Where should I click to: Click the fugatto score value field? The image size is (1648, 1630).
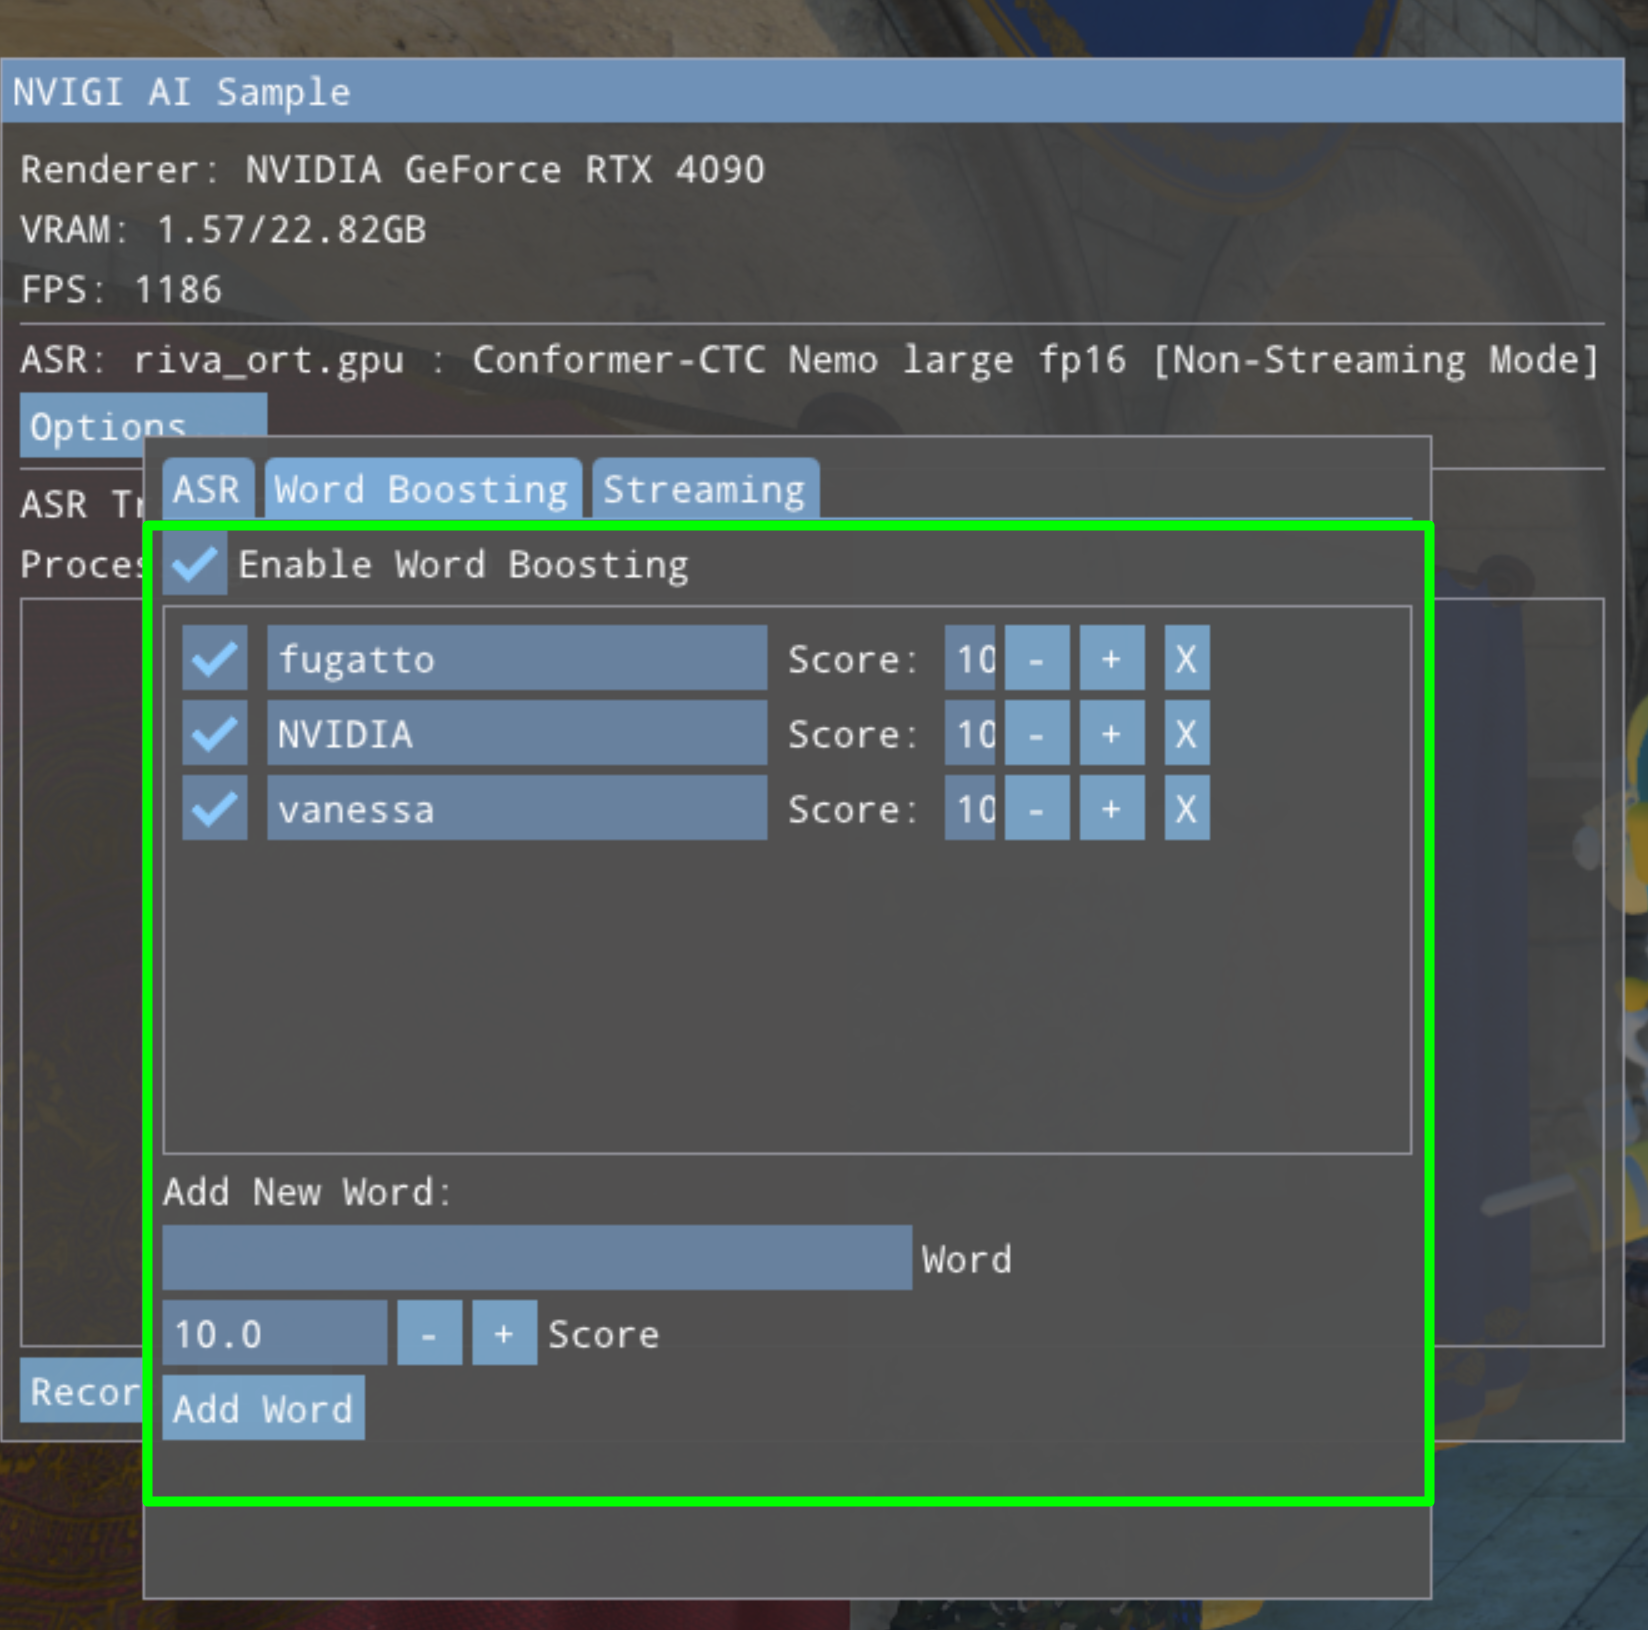(x=970, y=658)
